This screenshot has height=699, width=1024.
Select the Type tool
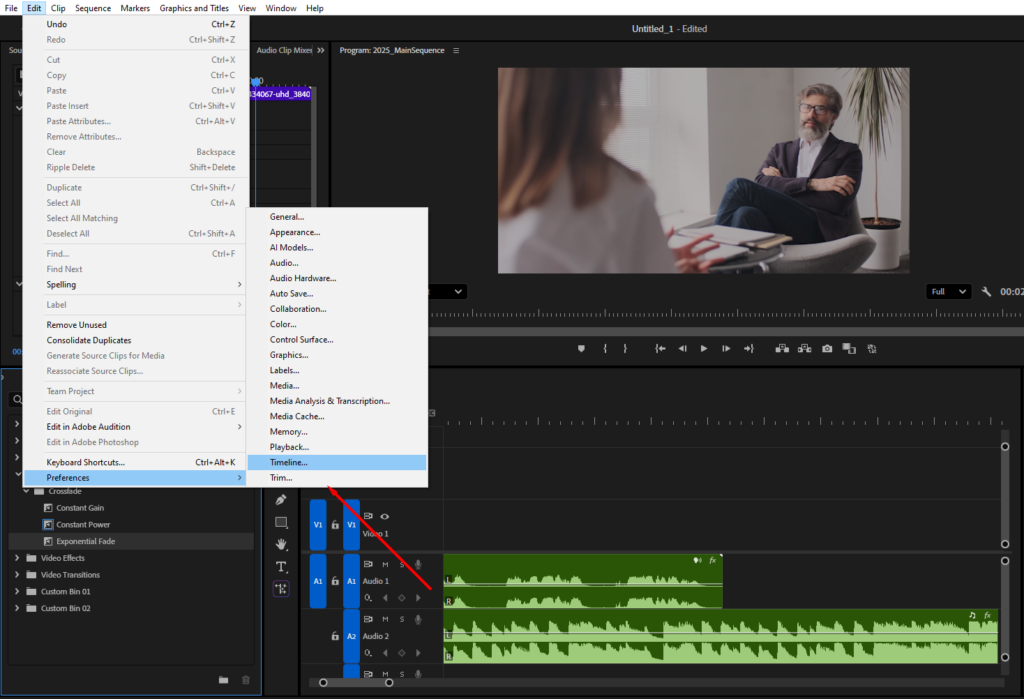tap(281, 566)
